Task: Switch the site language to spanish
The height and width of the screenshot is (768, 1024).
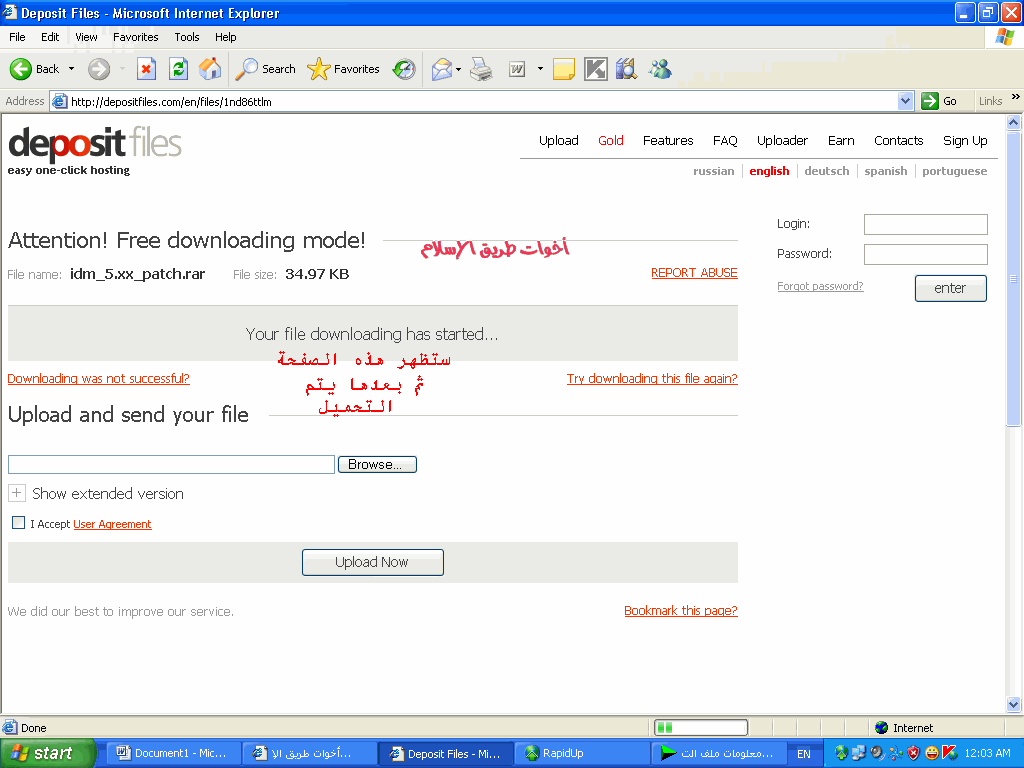Action: 886,171
